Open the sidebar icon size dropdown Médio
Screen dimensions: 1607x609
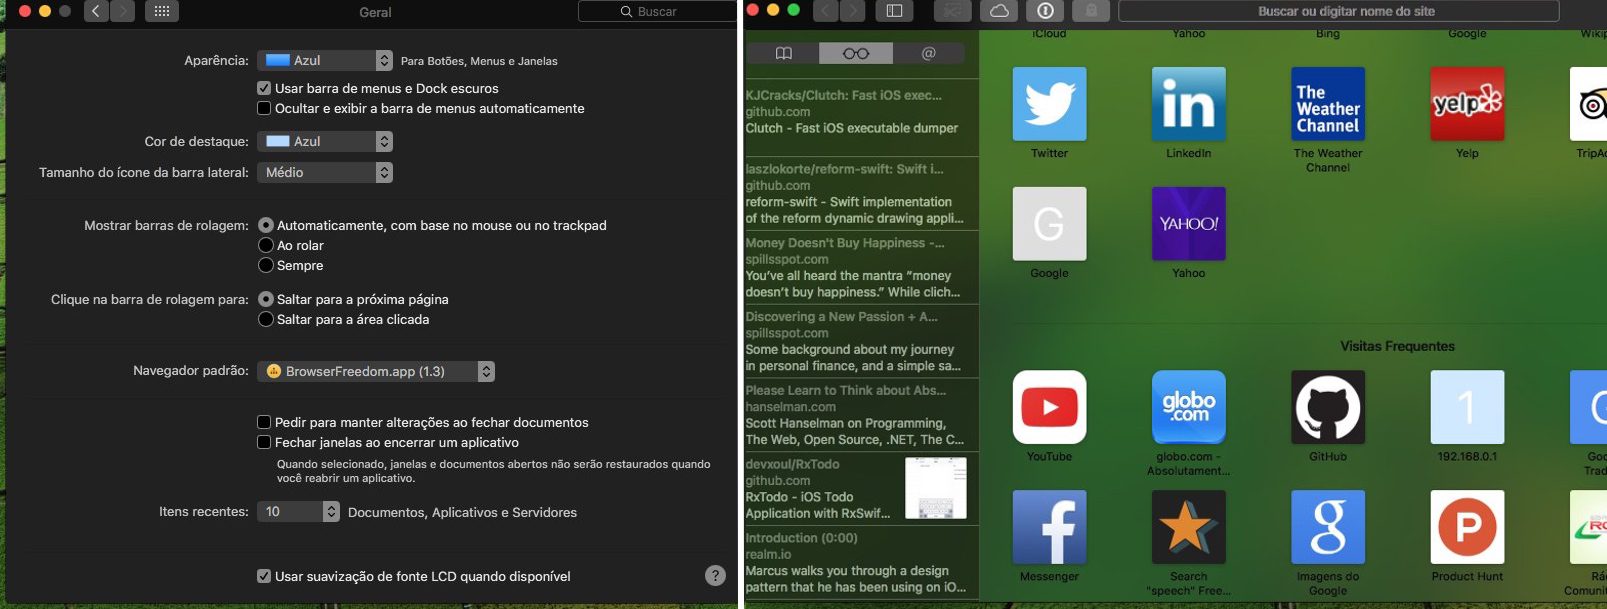[325, 172]
